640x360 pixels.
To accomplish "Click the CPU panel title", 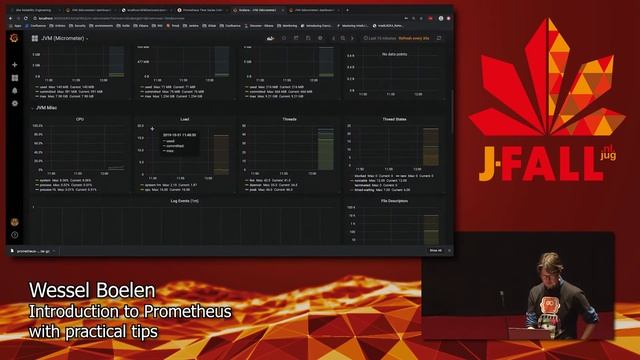I will (x=80, y=119).
